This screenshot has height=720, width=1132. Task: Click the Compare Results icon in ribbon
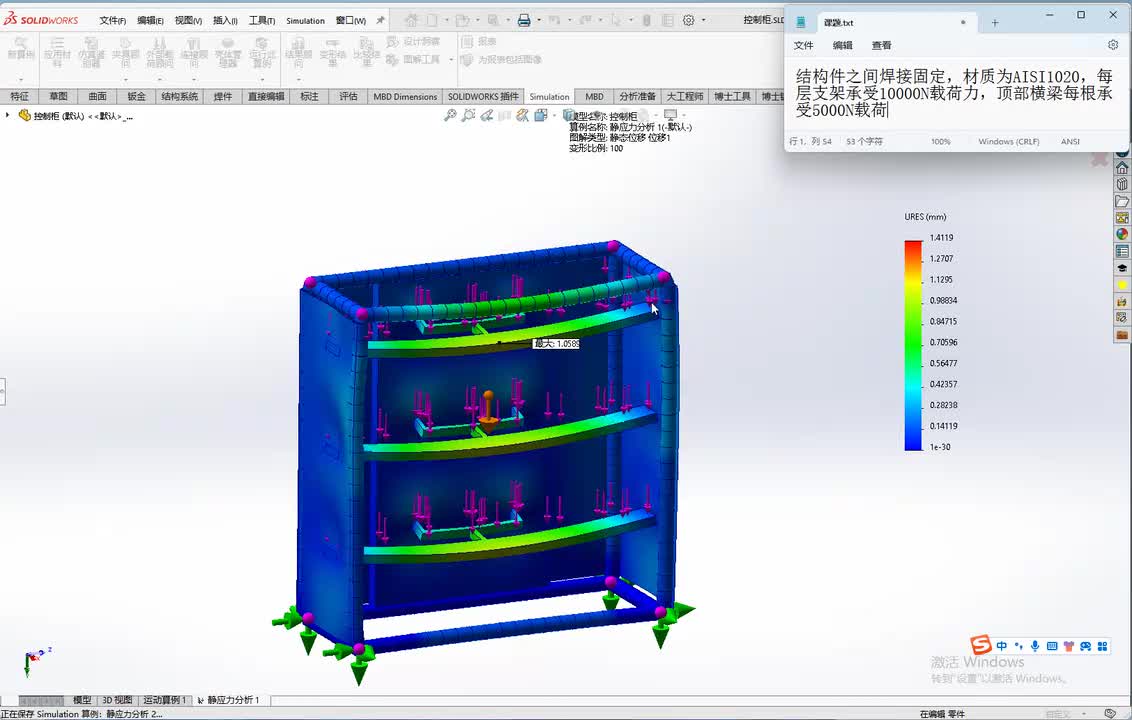click(x=367, y=53)
